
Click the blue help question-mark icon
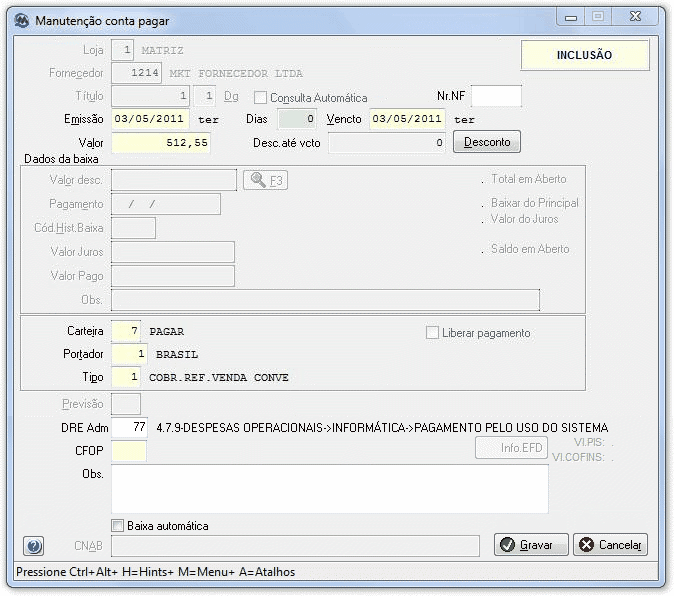[33, 546]
